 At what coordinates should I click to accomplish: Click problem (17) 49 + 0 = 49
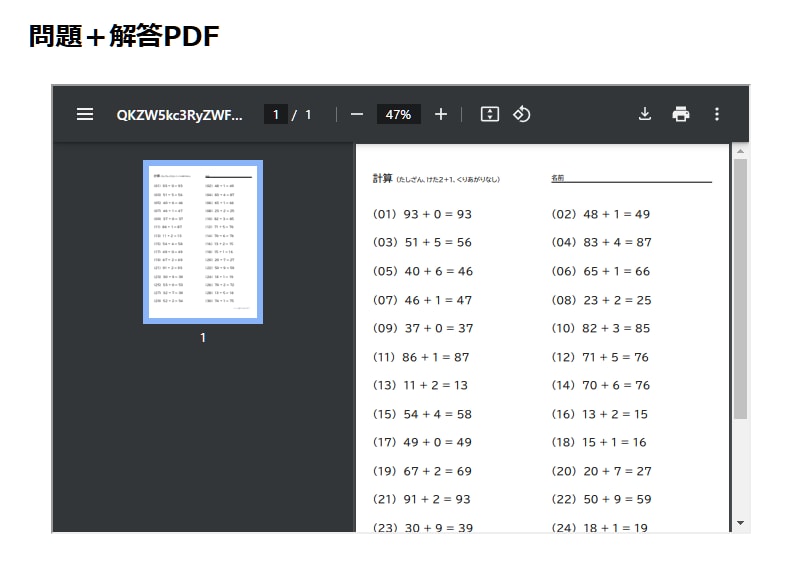(422, 442)
